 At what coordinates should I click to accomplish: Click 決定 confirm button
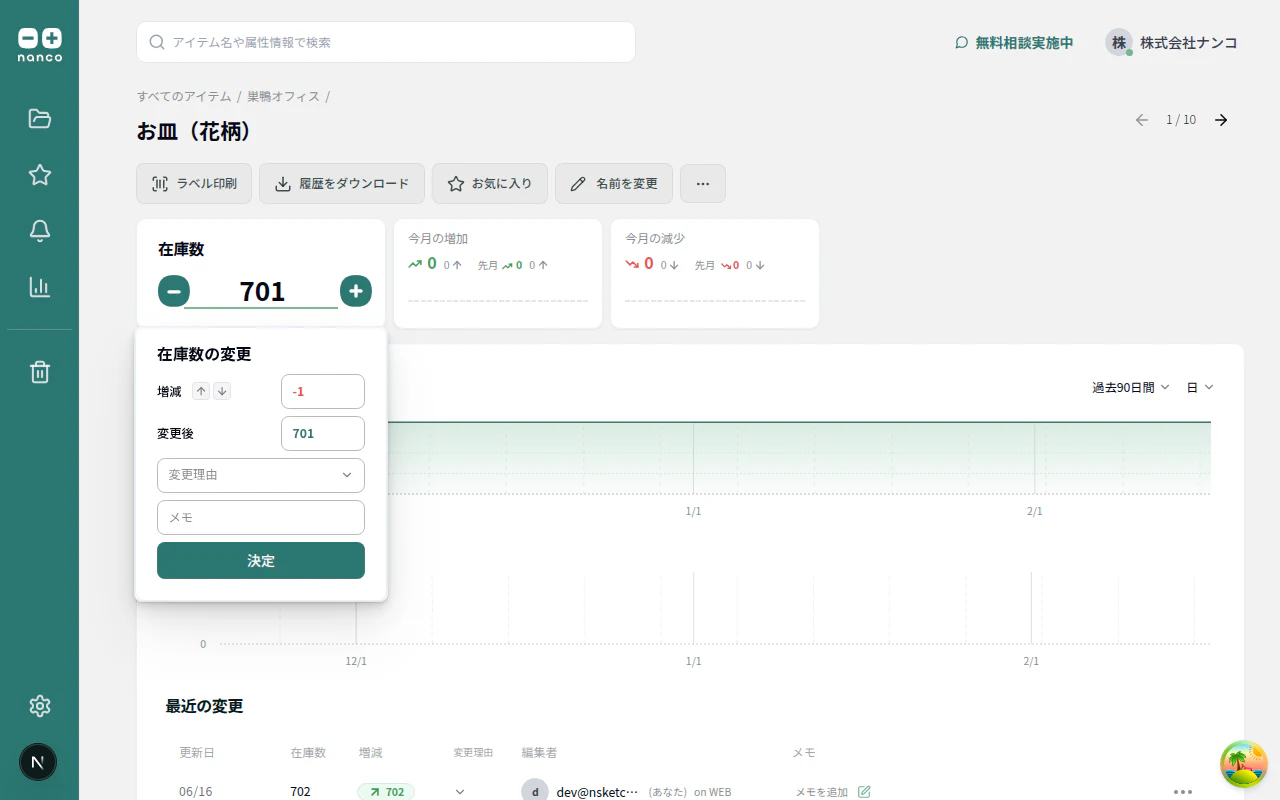click(261, 561)
